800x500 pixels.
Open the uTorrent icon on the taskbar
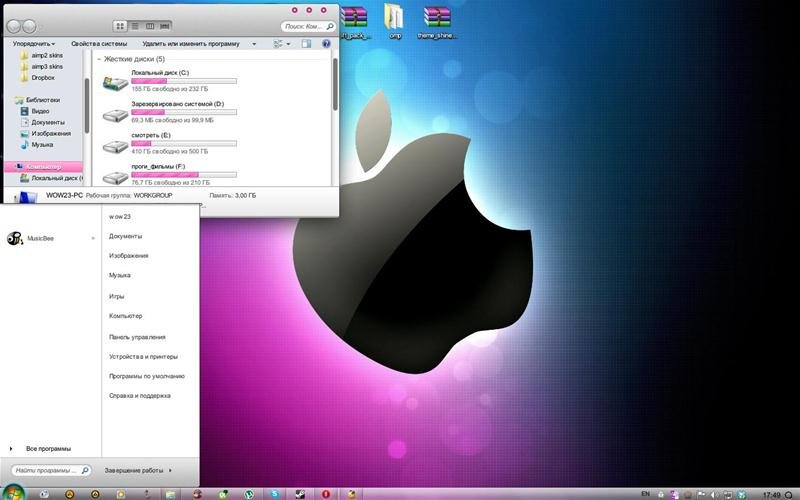[x=249, y=494]
